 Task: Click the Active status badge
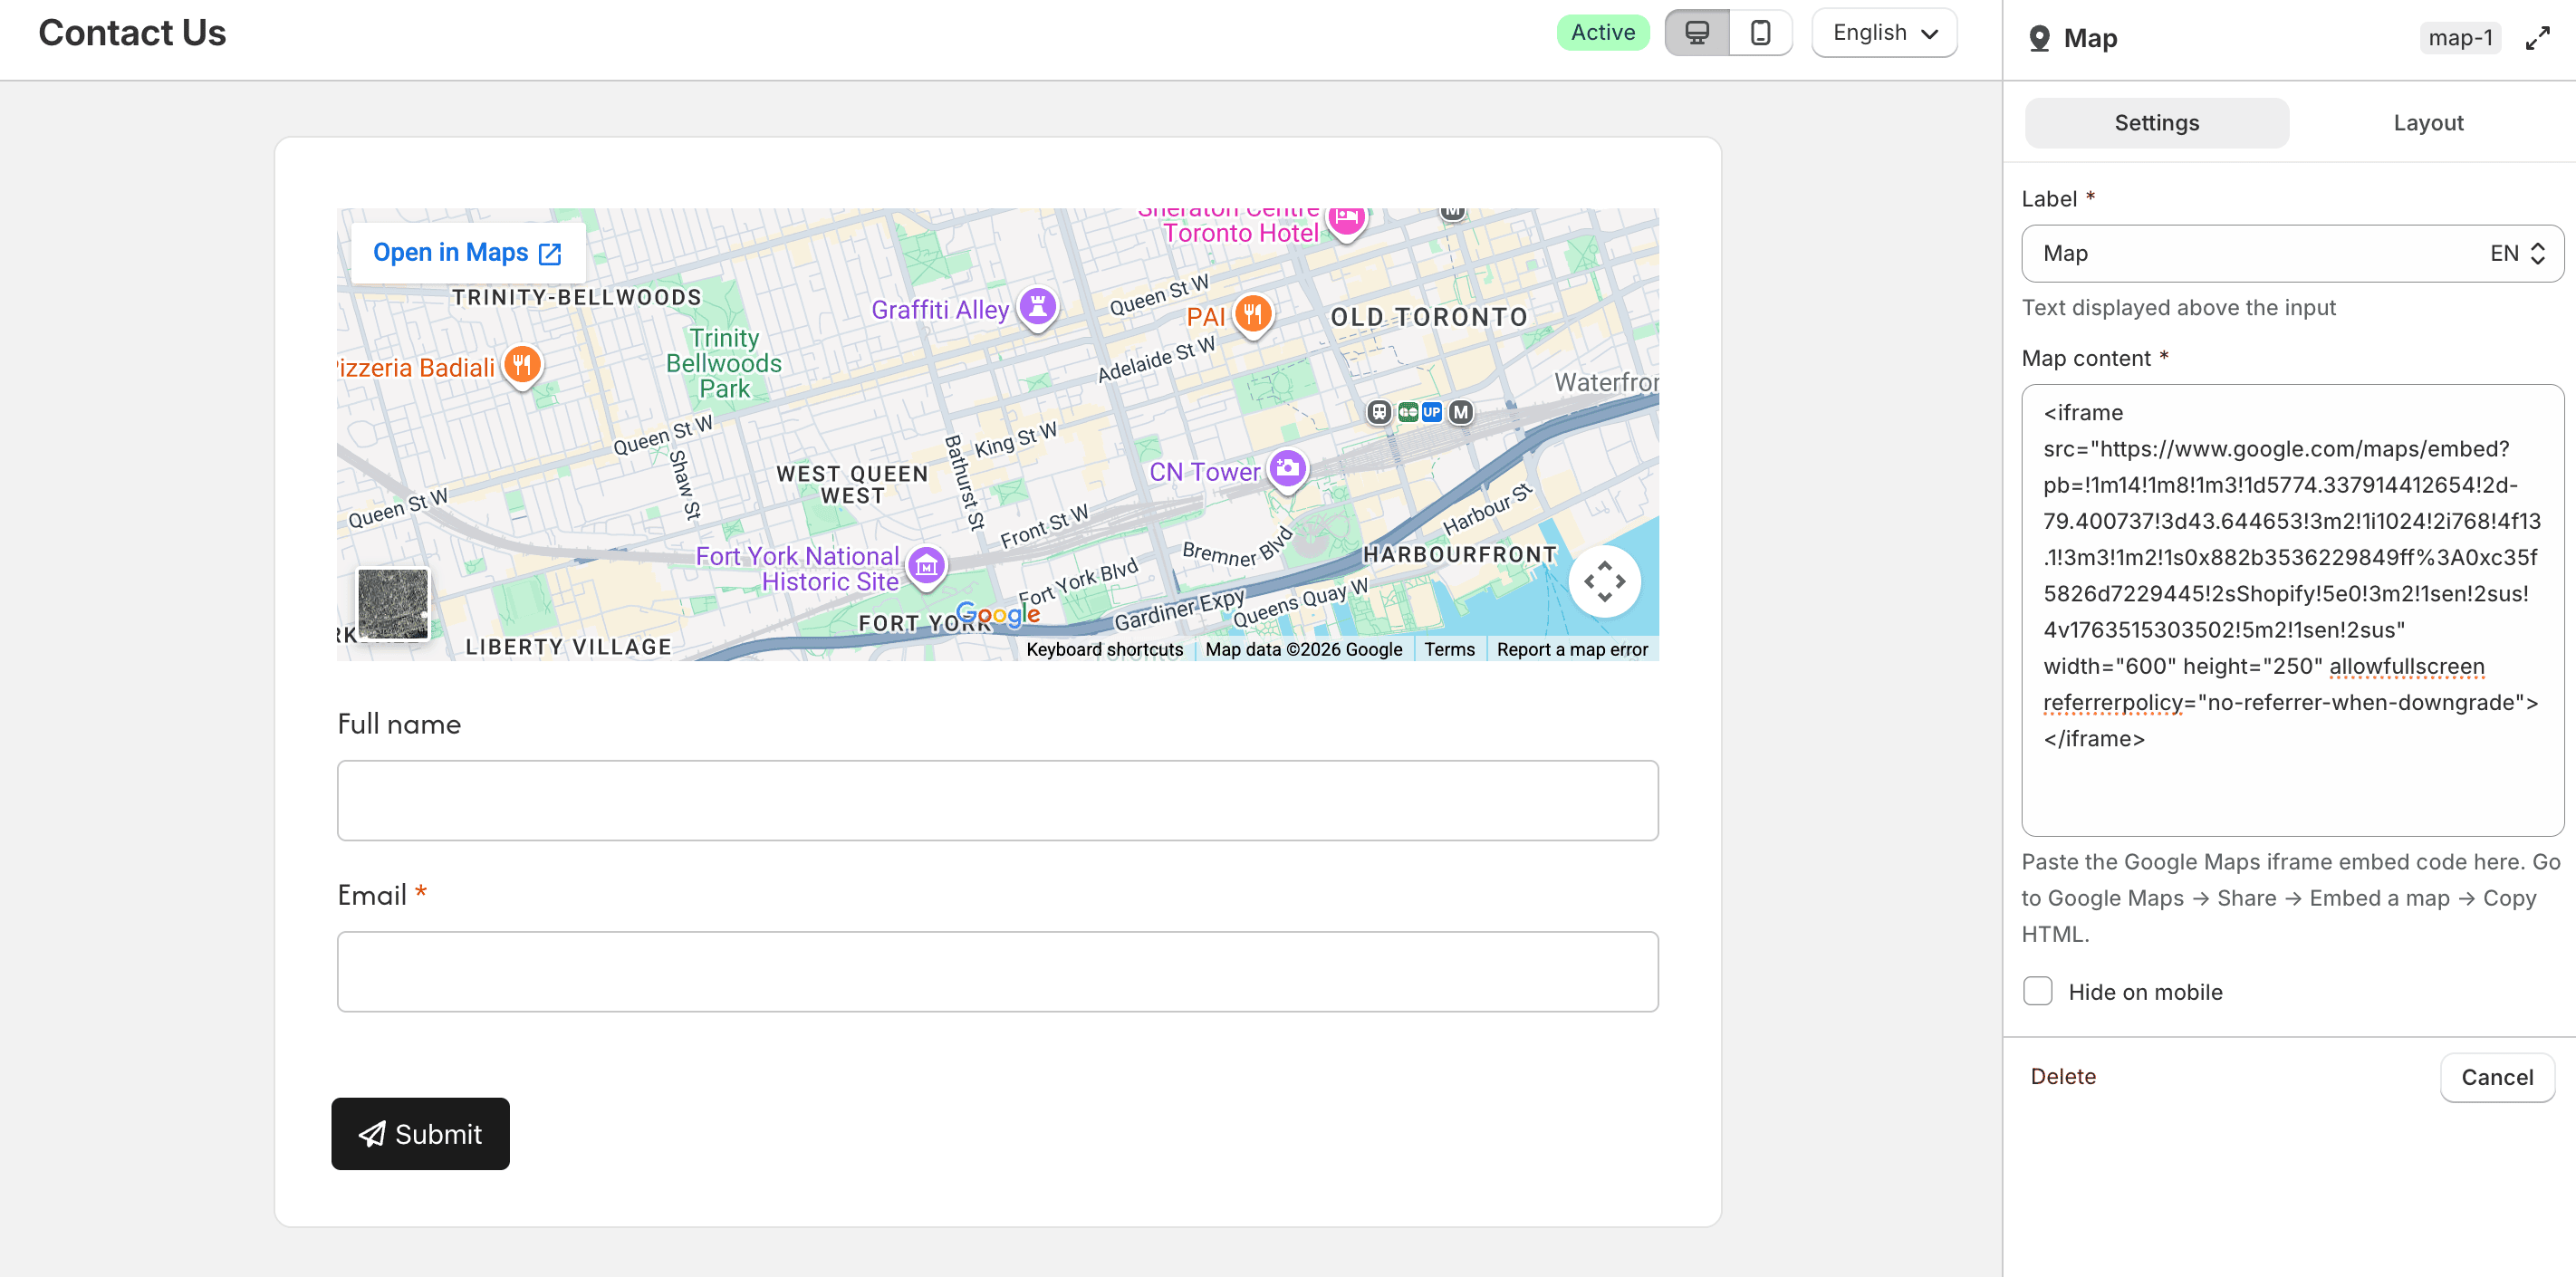click(1602, 33)
